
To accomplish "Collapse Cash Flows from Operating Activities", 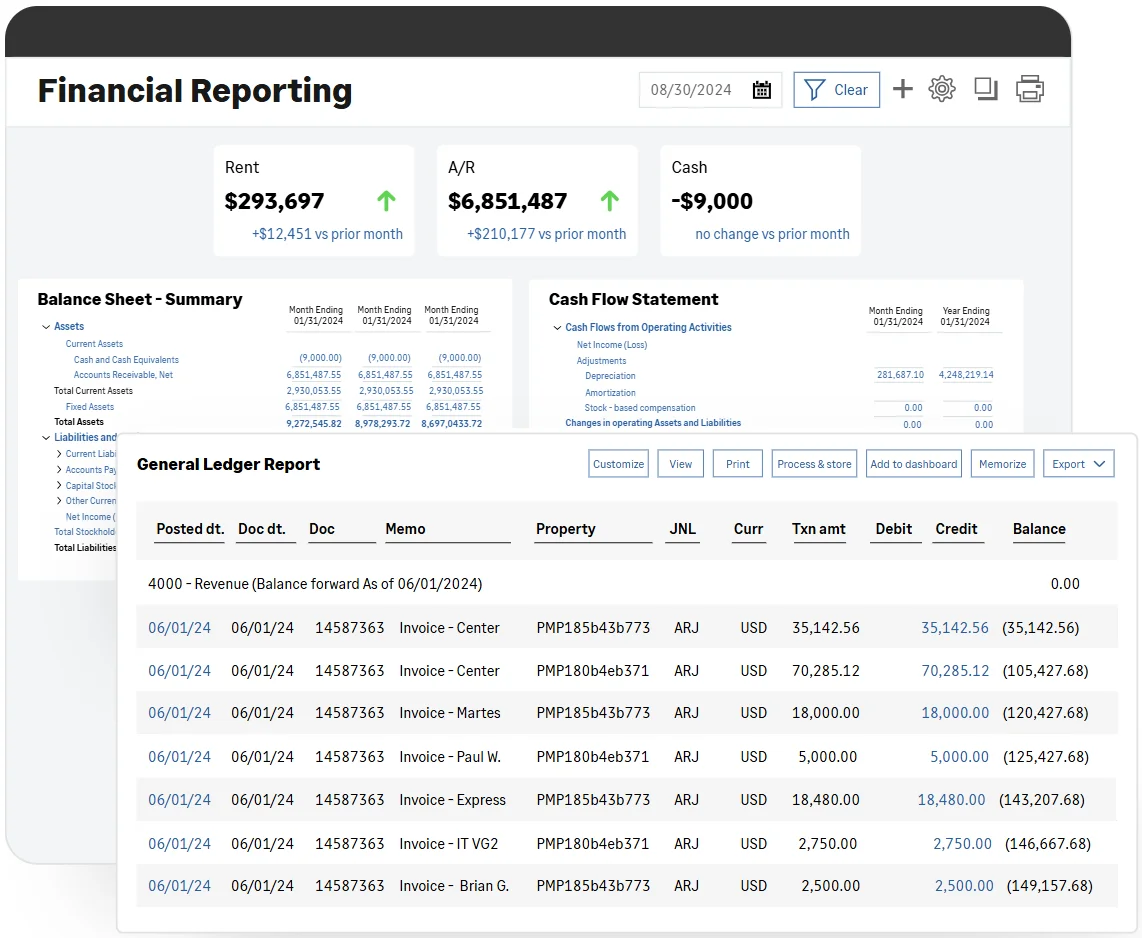I will coord(557,327).
